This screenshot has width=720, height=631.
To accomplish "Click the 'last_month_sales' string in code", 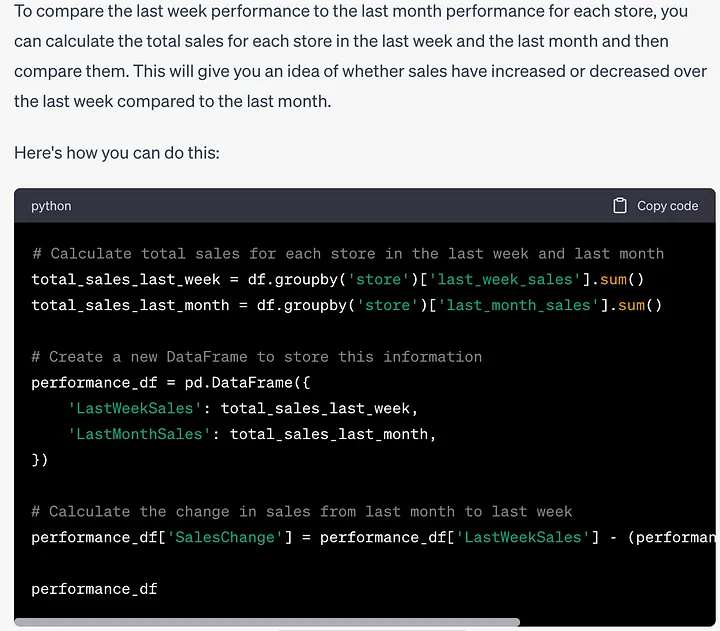I will tap(518, 305).
